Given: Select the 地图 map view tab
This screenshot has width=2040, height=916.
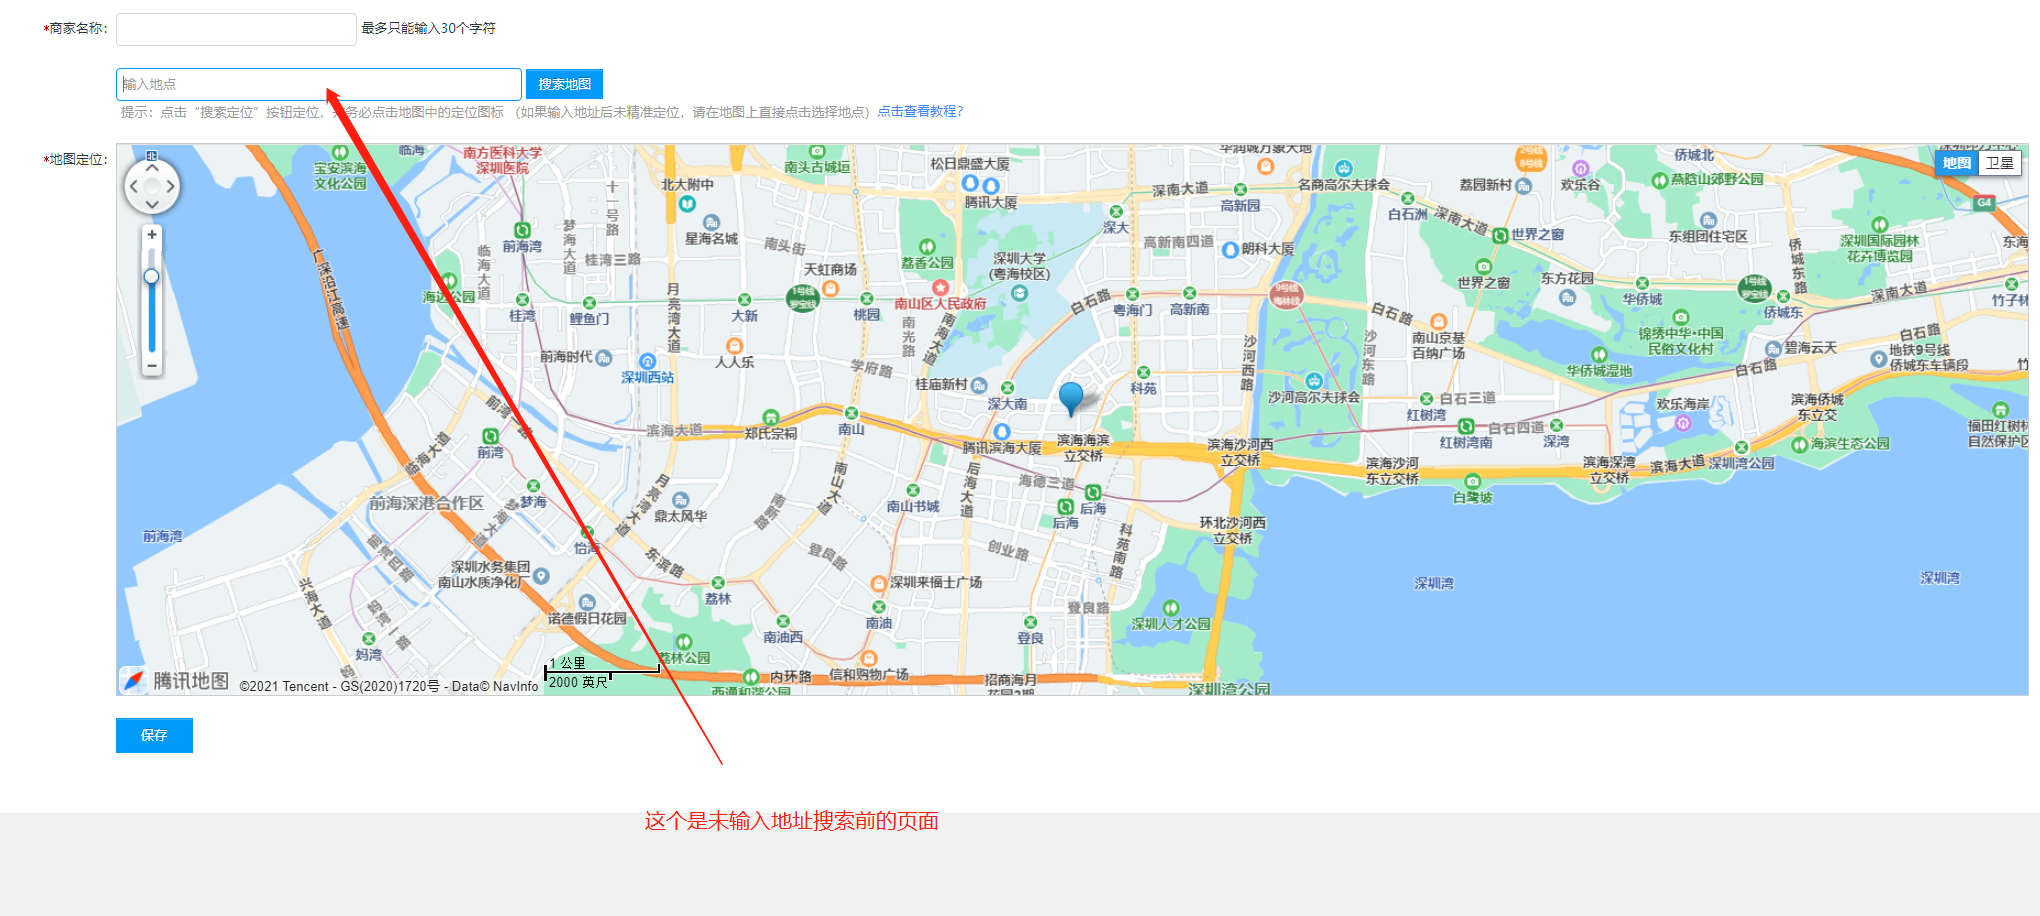Looking at the screenshot, I should click(1956, 163).
